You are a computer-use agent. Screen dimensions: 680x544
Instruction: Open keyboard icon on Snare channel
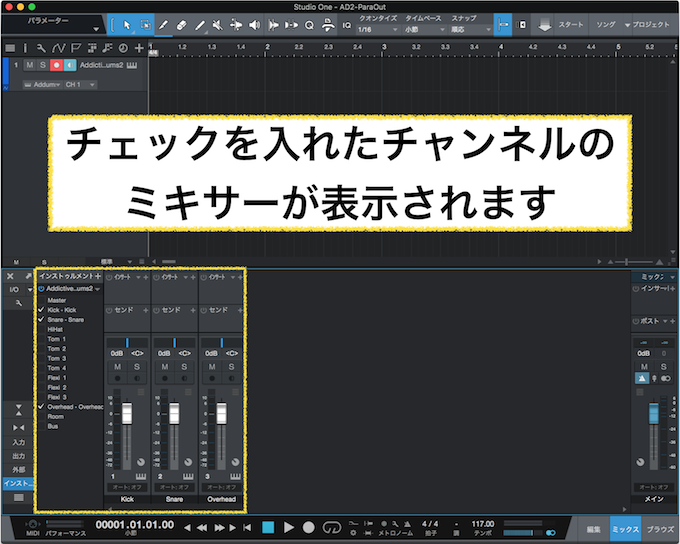188,476
